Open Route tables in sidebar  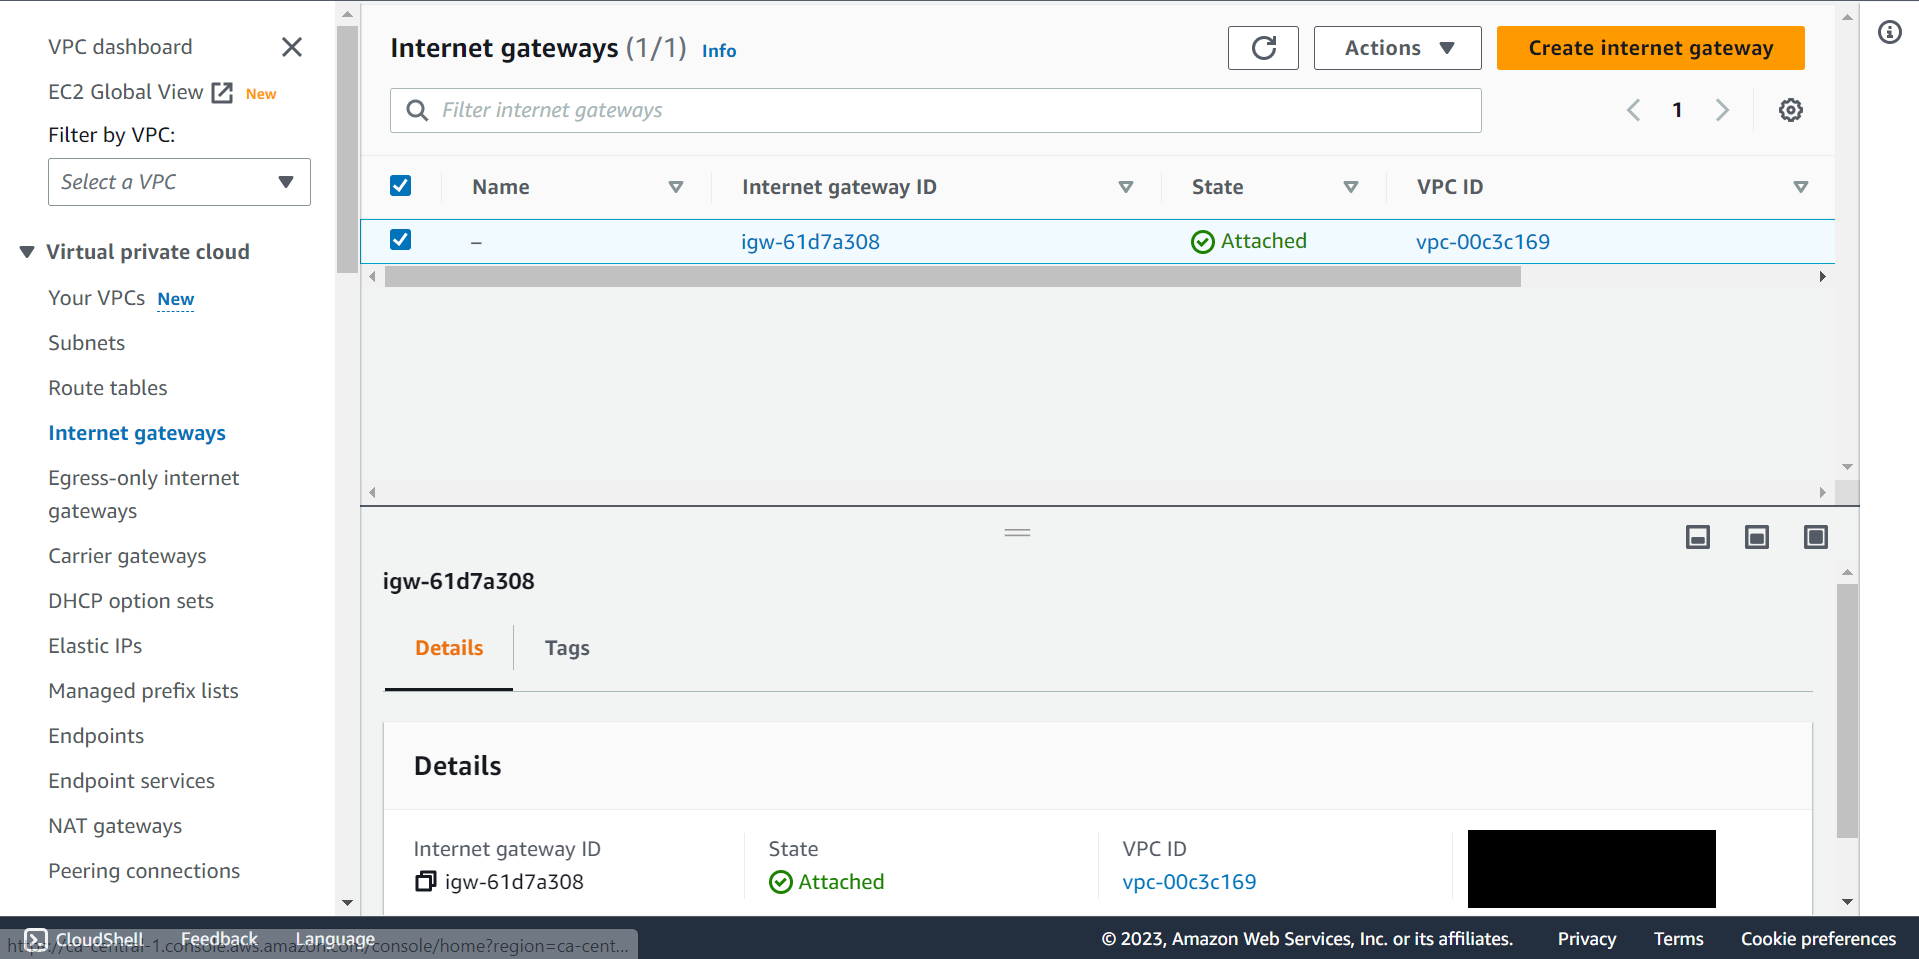108,388
